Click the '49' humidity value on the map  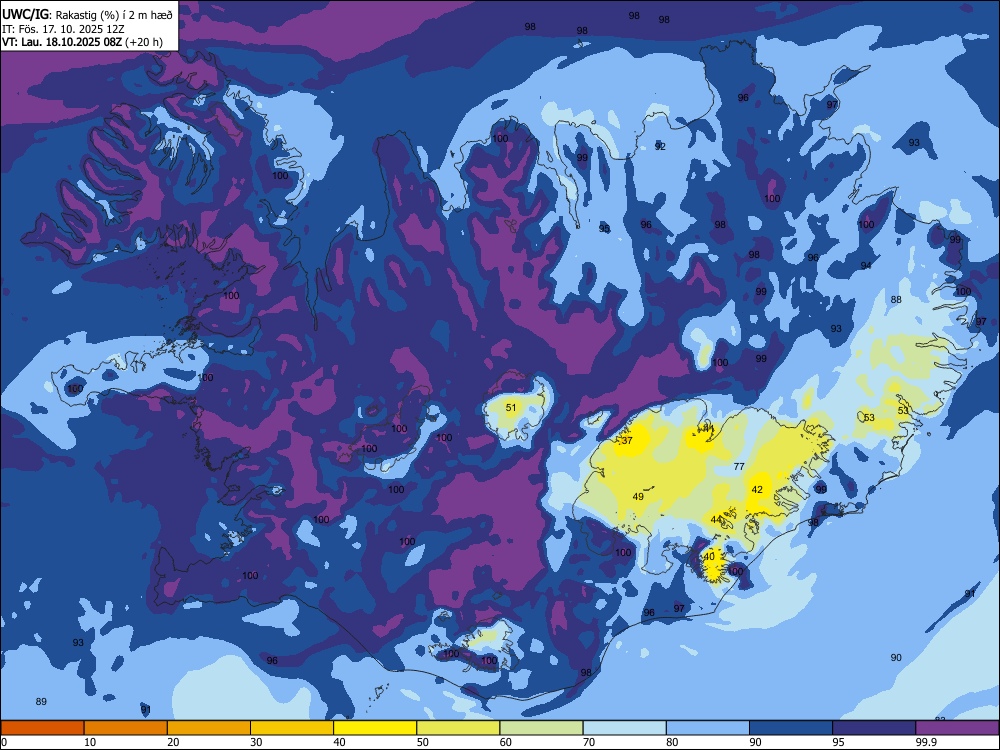(x=638, y=496)
